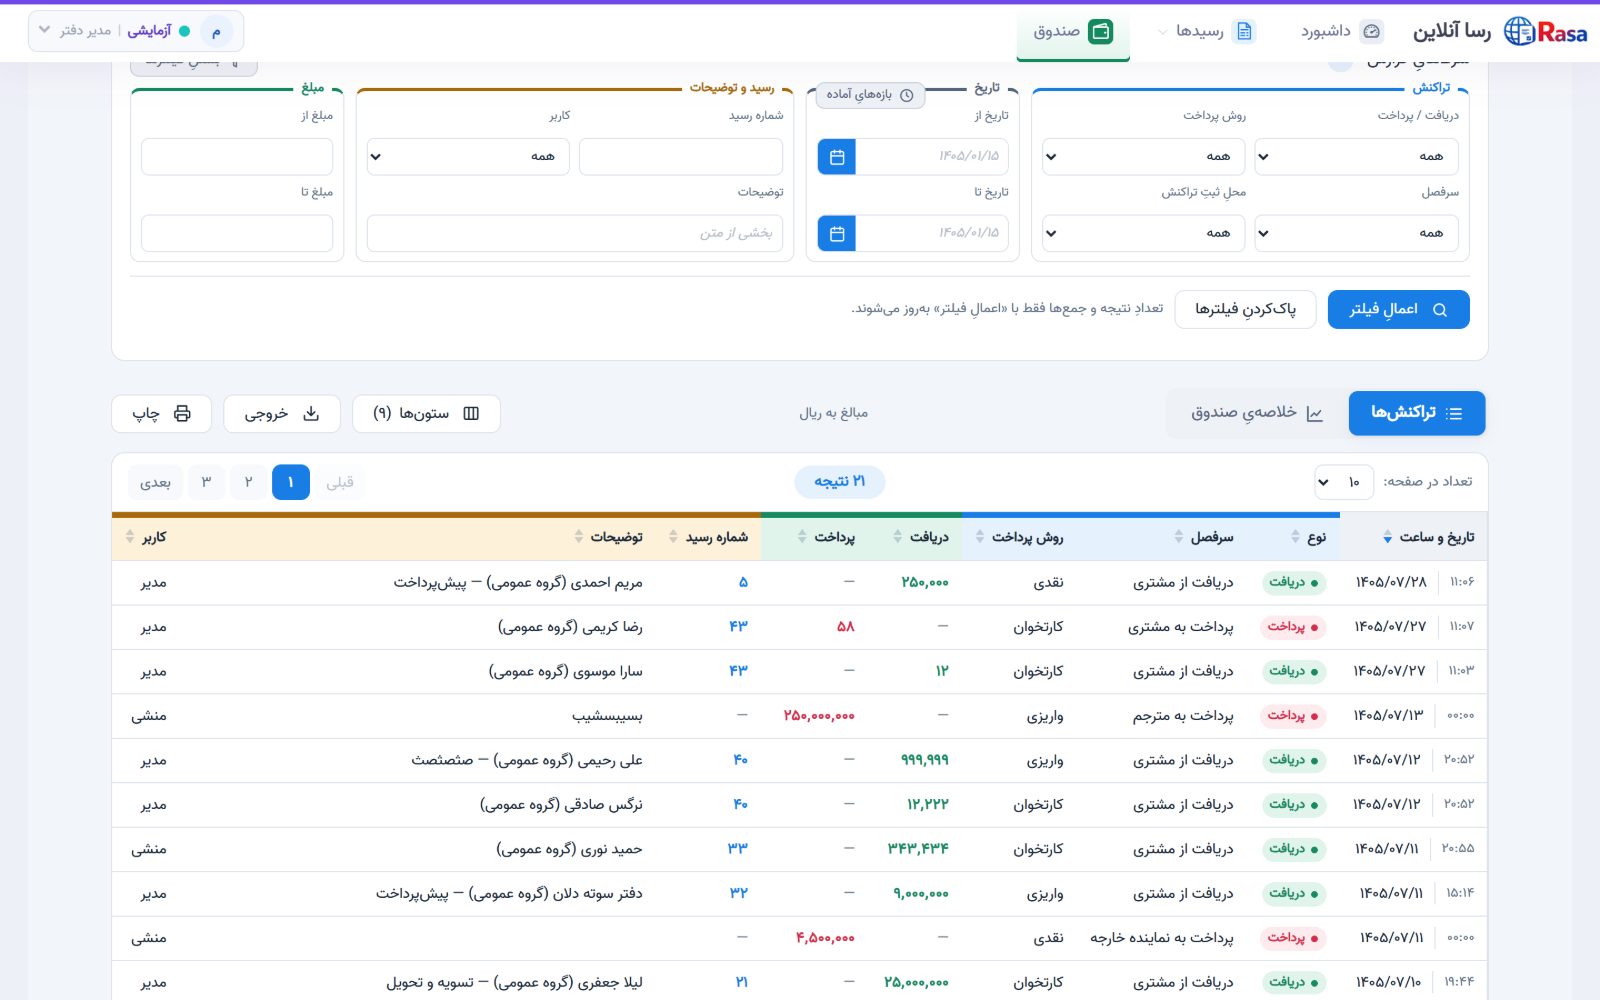
Task: Open the آزمایشی user profile dropdown
Action: (x=136, y=31)
